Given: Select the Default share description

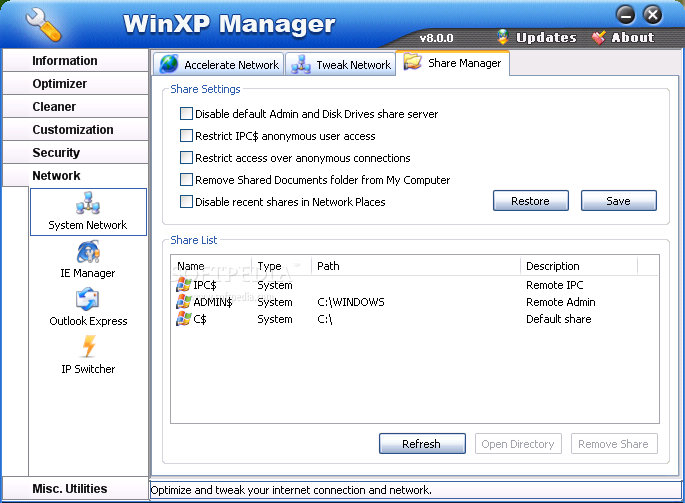Looking at the screenshot, I should [x=558, y=319].
